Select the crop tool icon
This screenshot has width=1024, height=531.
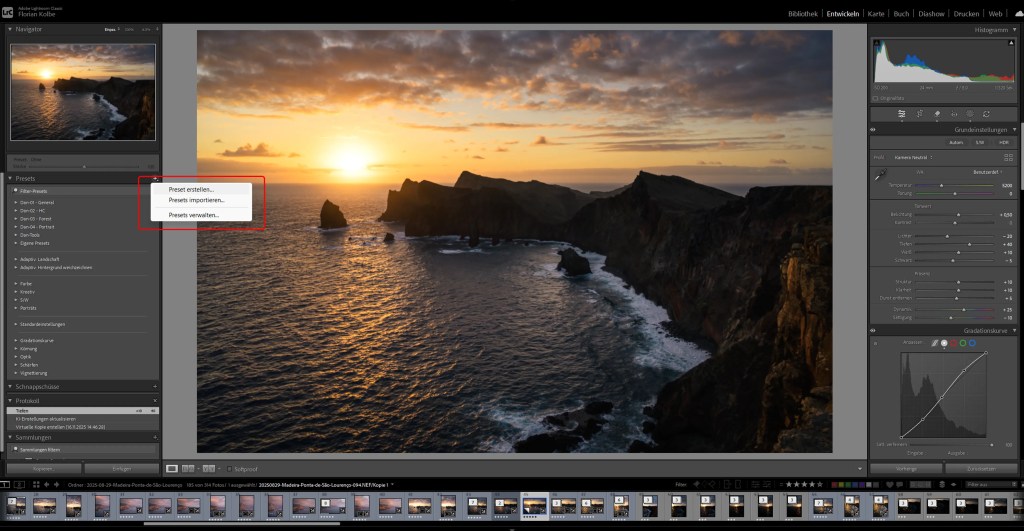pyautogui.click(x=920, y=114)
